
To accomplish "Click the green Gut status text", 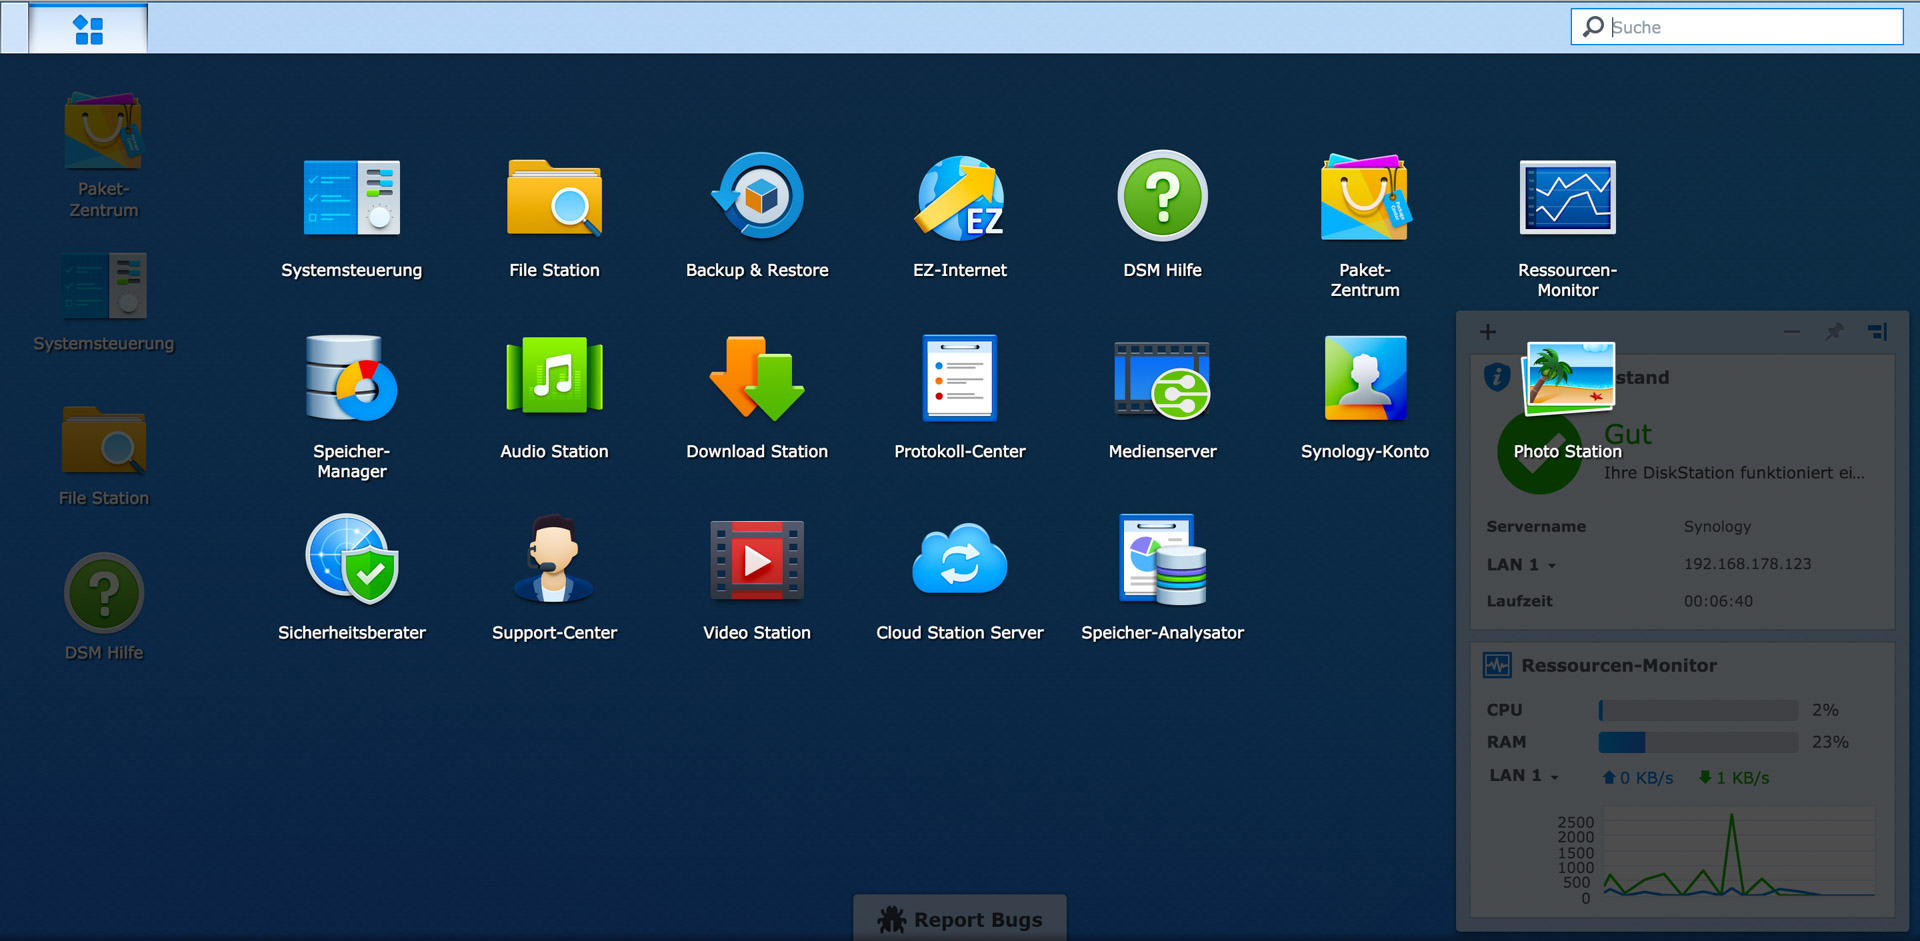I will pyautogui.click(x=1628, y=434).
